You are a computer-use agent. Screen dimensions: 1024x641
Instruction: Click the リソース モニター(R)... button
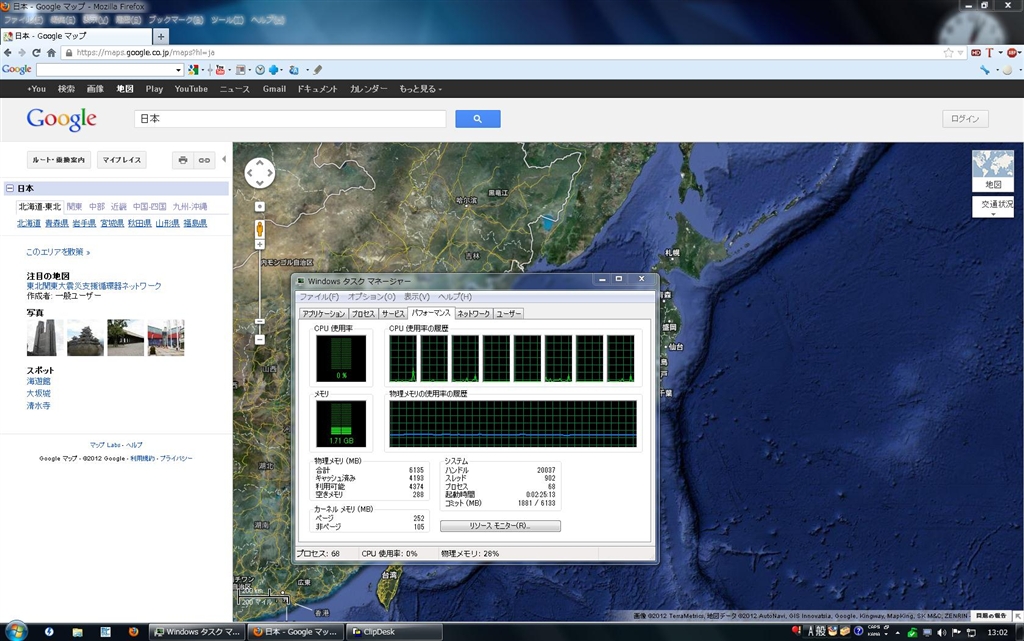coord(500,526)
